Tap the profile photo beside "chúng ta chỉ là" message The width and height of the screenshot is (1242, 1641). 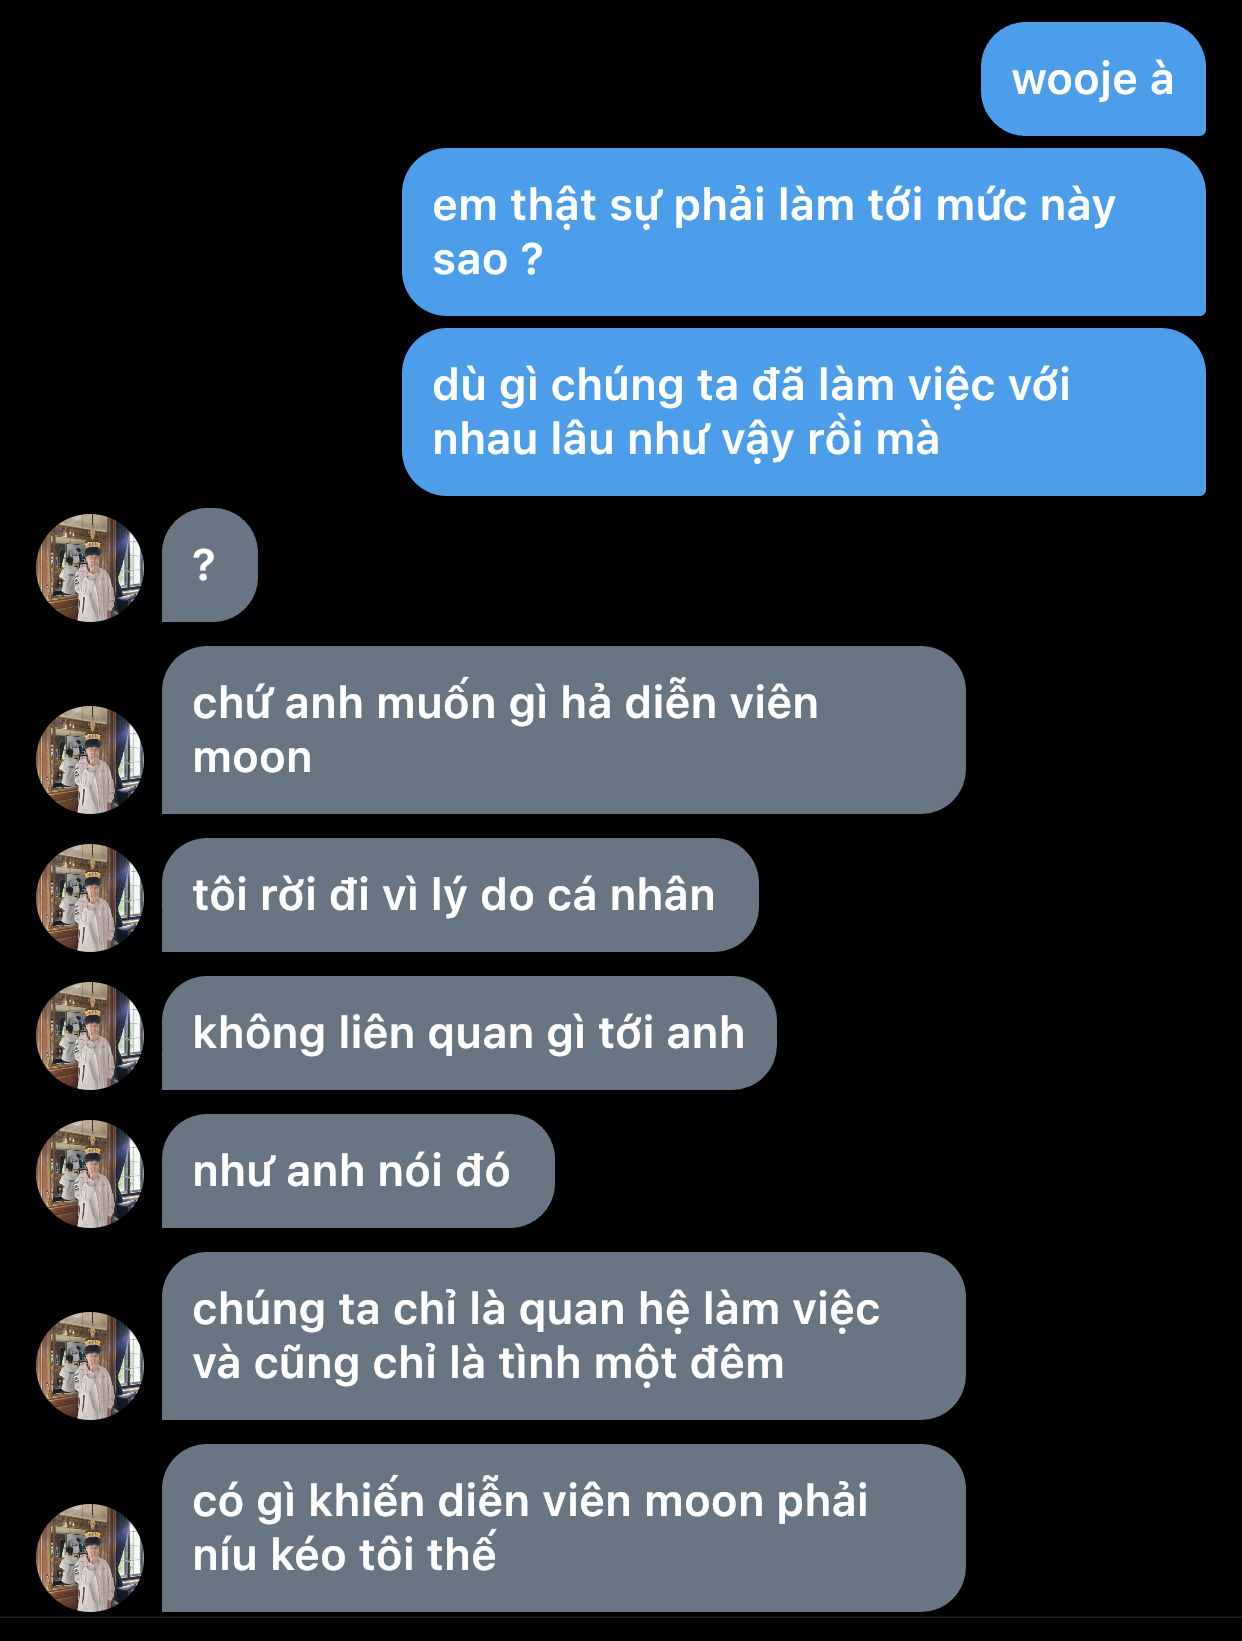[x=90, y=1366]
